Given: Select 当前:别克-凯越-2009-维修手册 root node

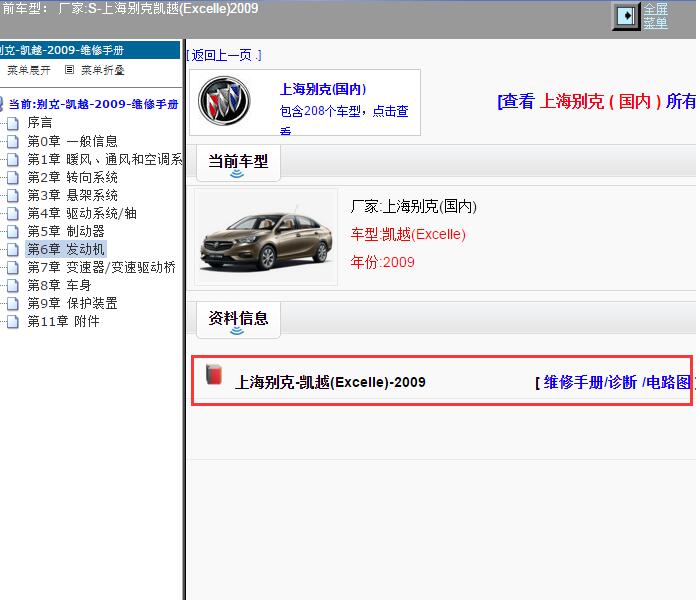Looking at the screenshot, I should [93, 104].
